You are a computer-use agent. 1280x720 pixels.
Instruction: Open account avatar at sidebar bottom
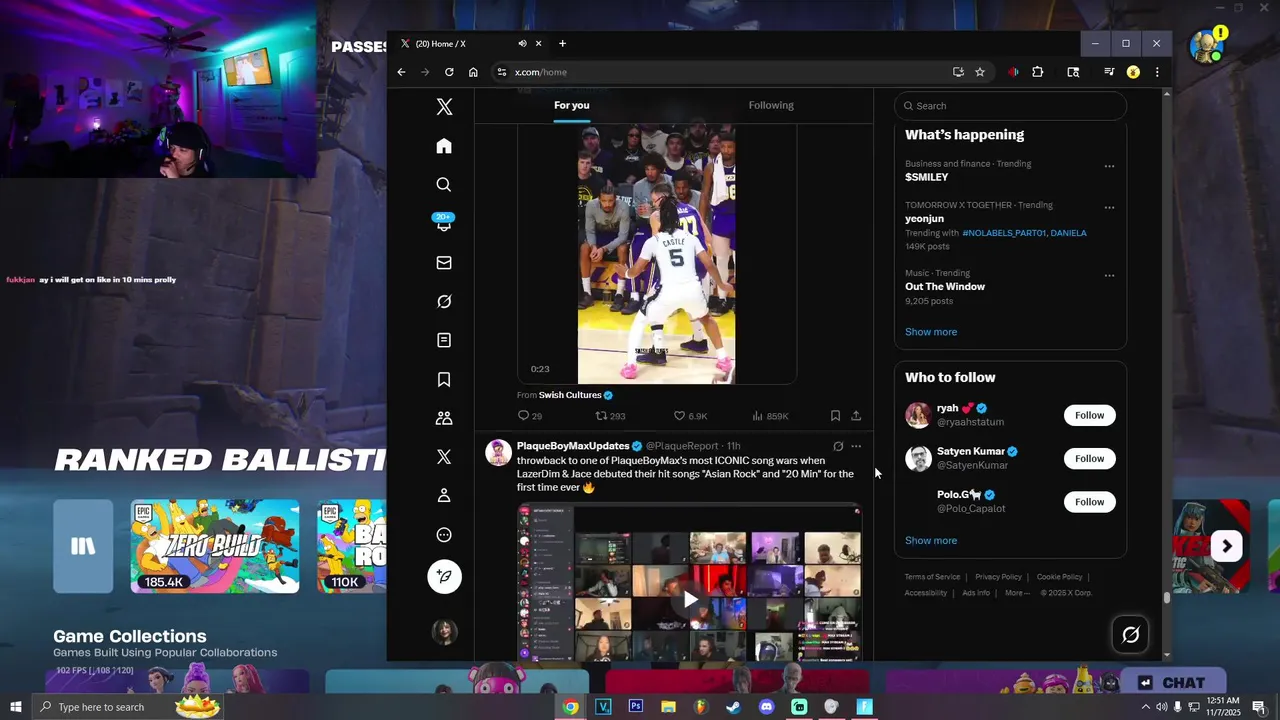pyautogui.click(x=444, y=632)
